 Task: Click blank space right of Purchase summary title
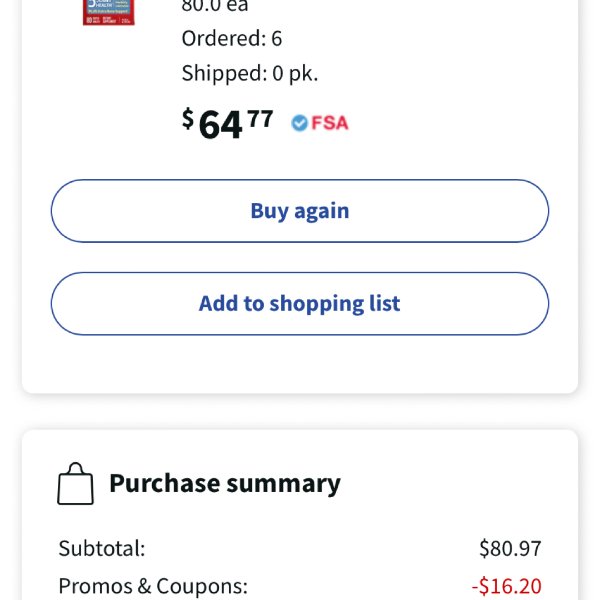pos(452,484)
